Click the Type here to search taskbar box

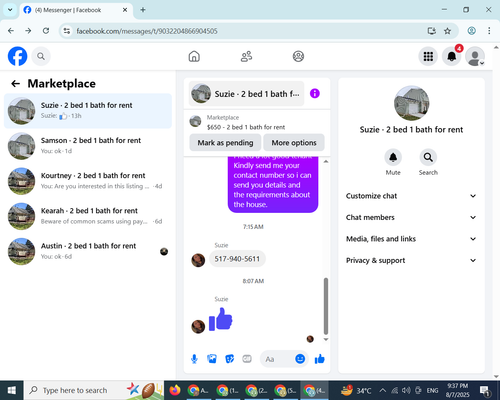coord(94,390)
